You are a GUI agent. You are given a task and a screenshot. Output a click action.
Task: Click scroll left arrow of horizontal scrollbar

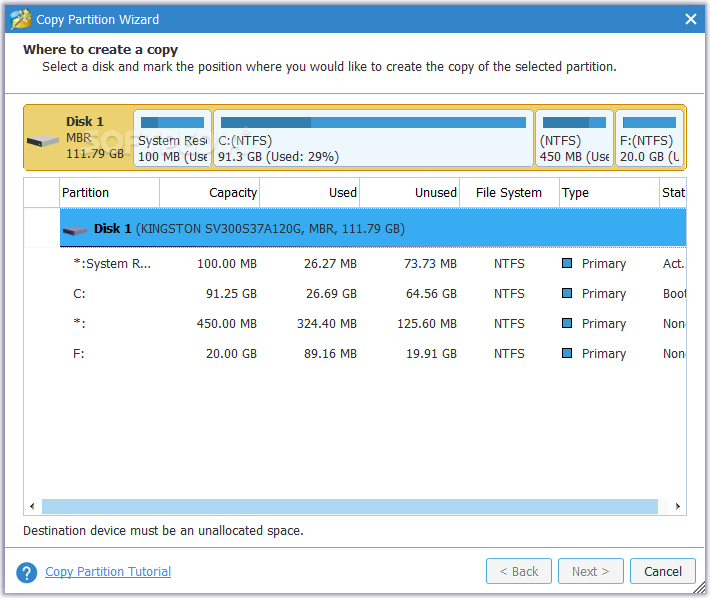pyautogui.click(x=32, y=506)
